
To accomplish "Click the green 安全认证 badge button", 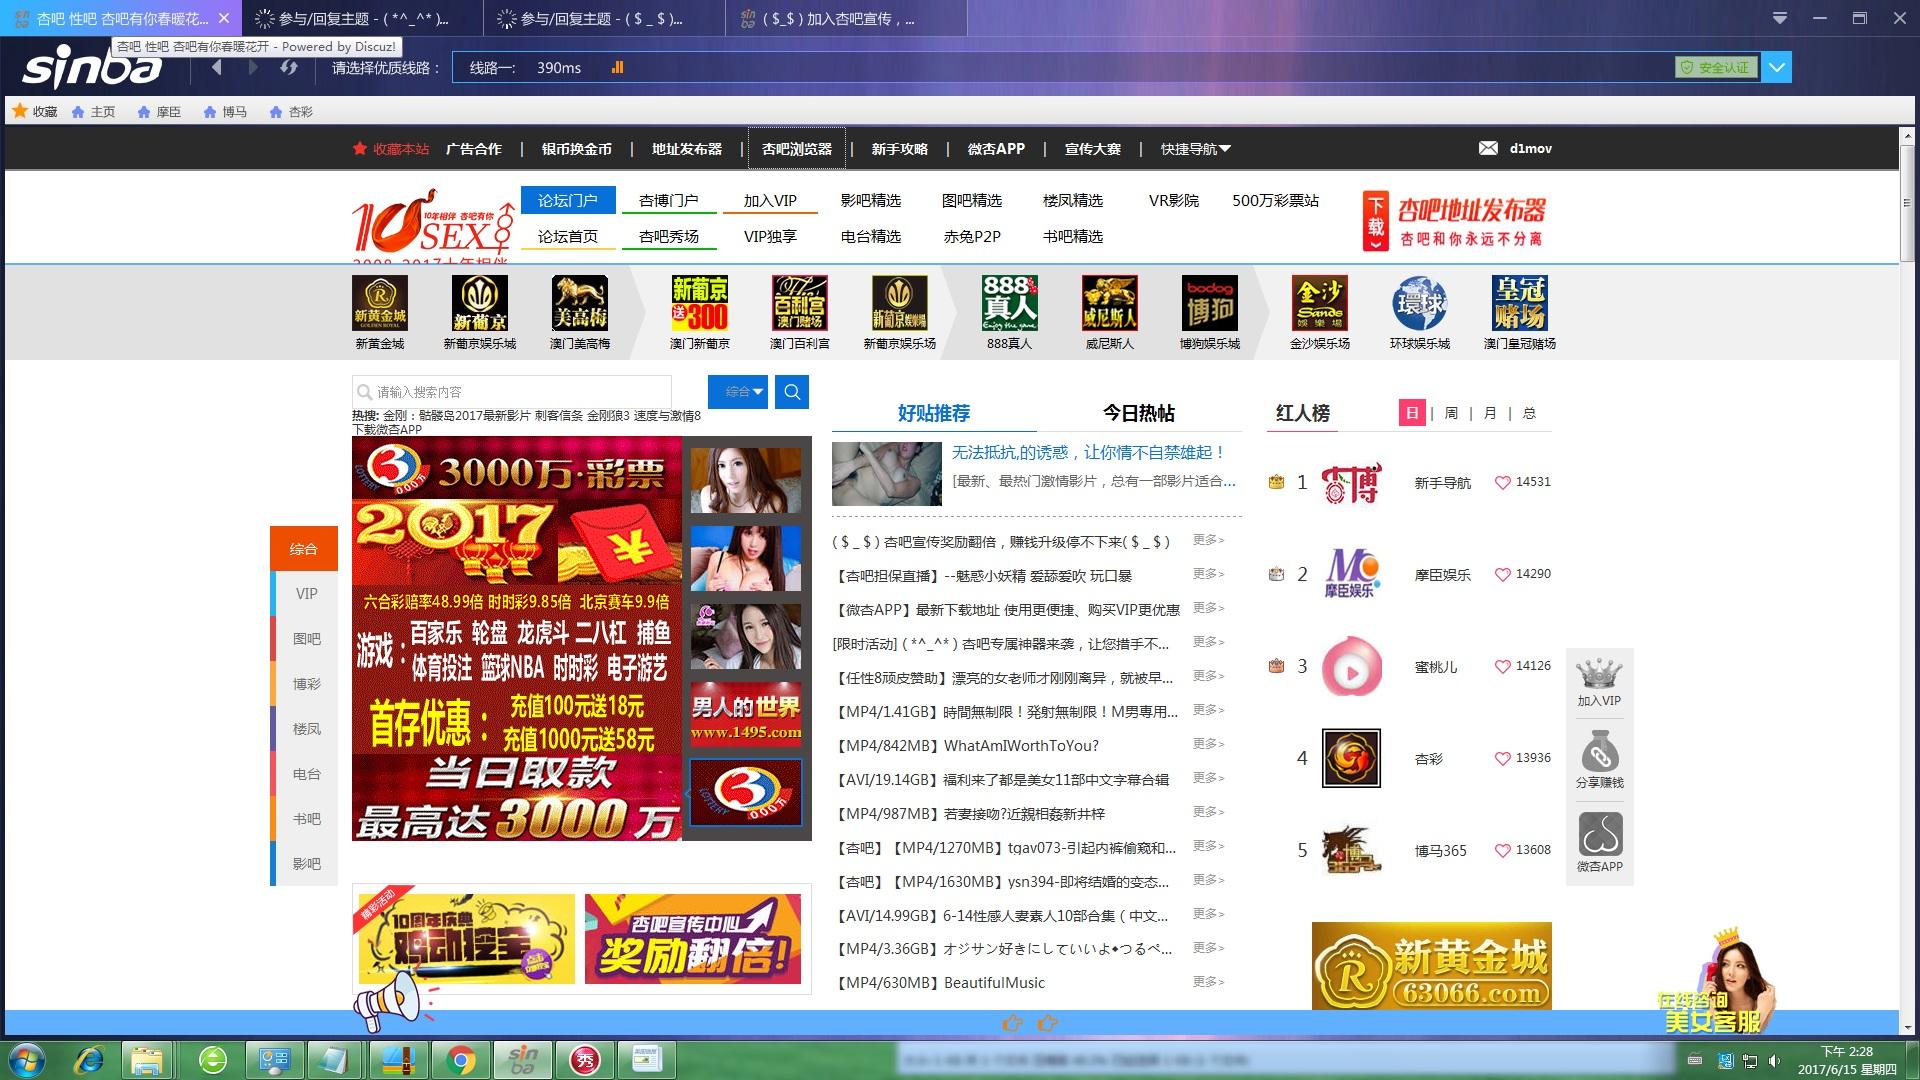I will coord(1716,67).
